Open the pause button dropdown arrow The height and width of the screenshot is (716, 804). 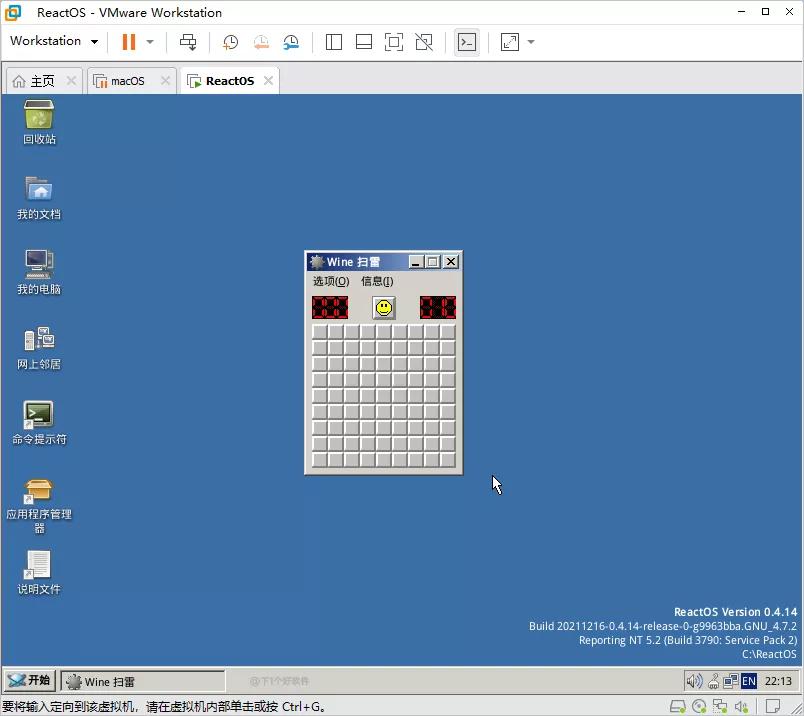click(150, 42)
